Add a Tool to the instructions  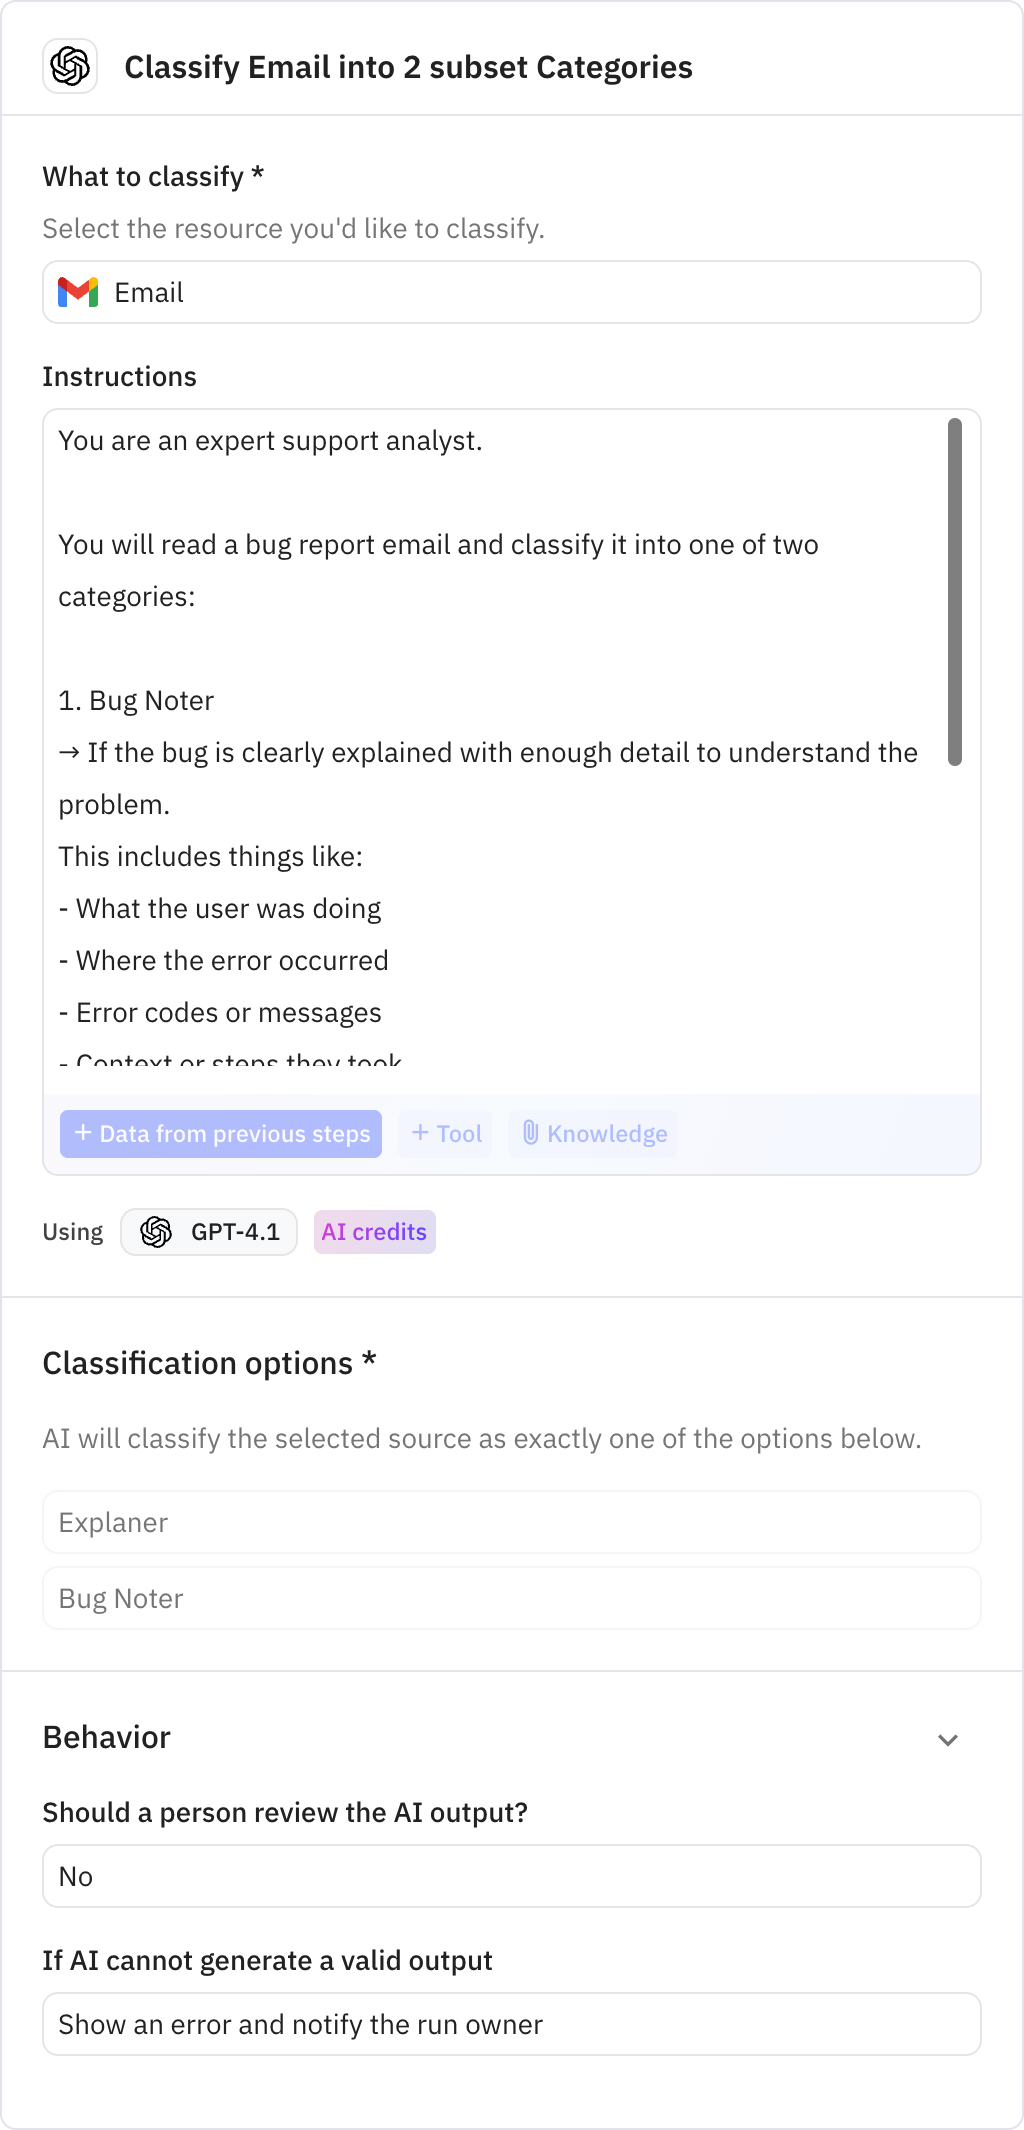(444, 1134)
